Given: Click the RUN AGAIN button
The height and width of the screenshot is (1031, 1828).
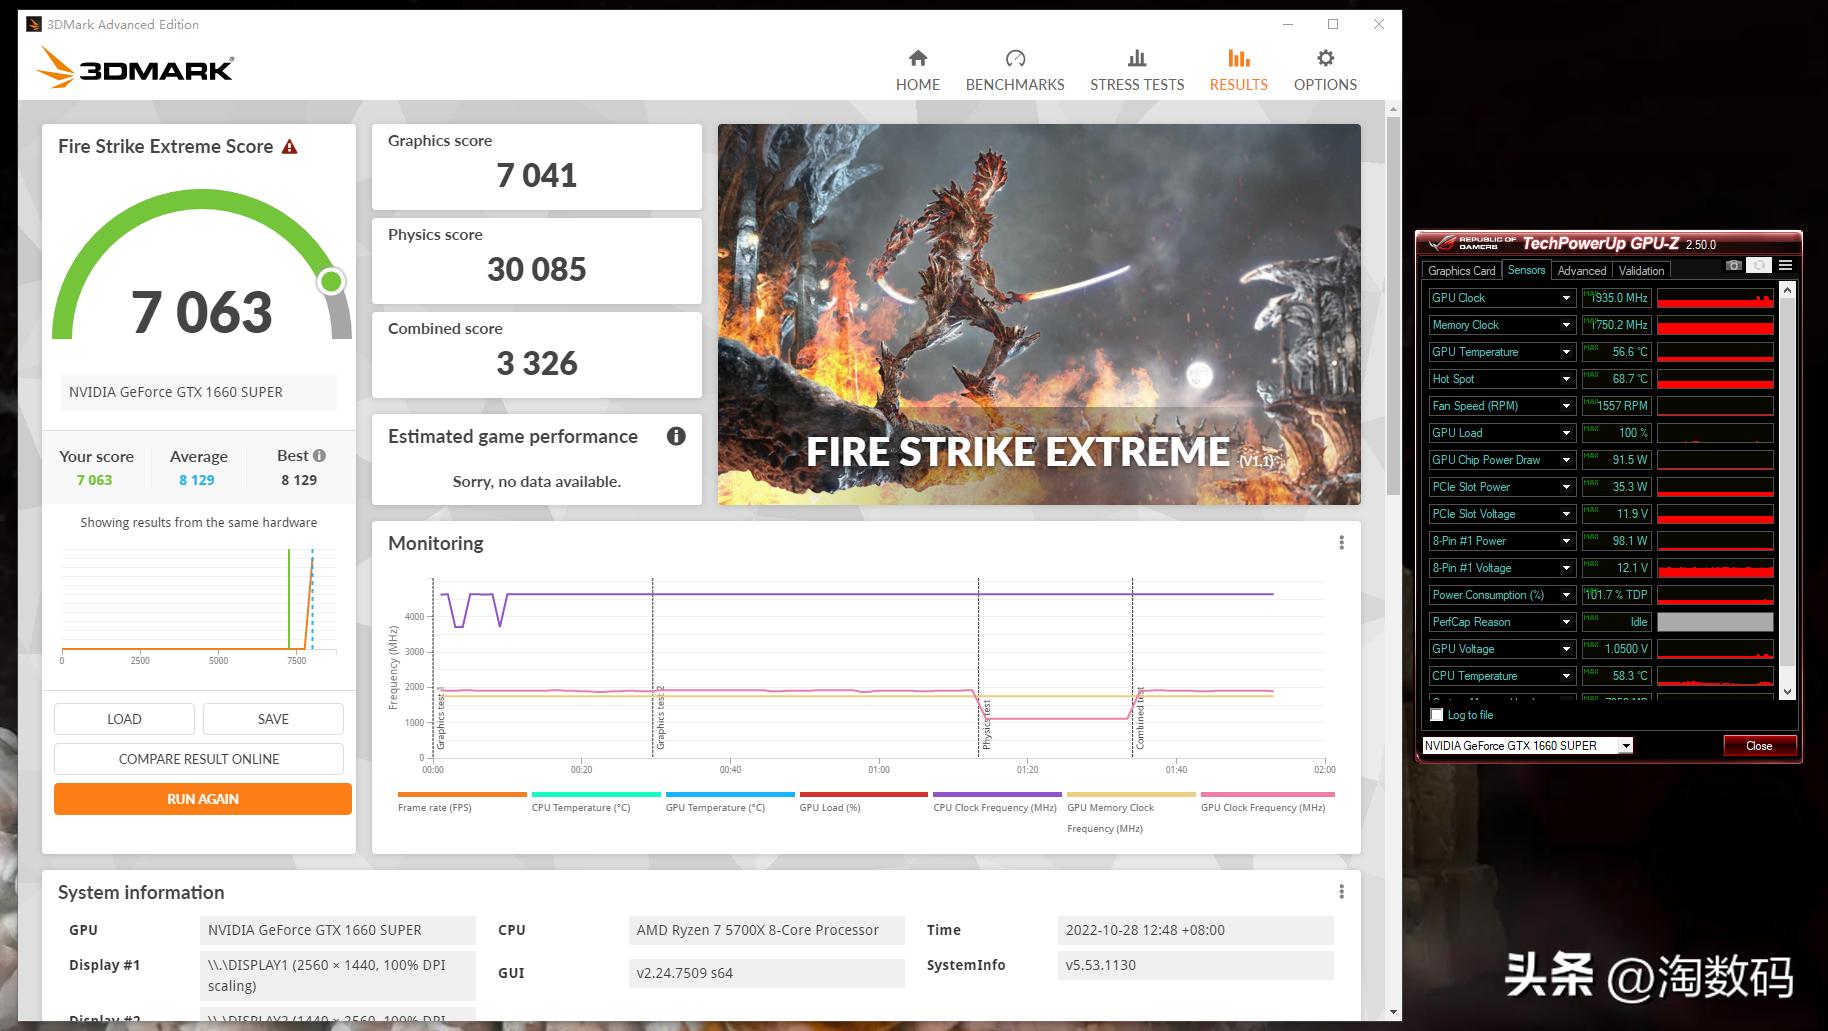Looking at the screenshot, I should [202, 798].
